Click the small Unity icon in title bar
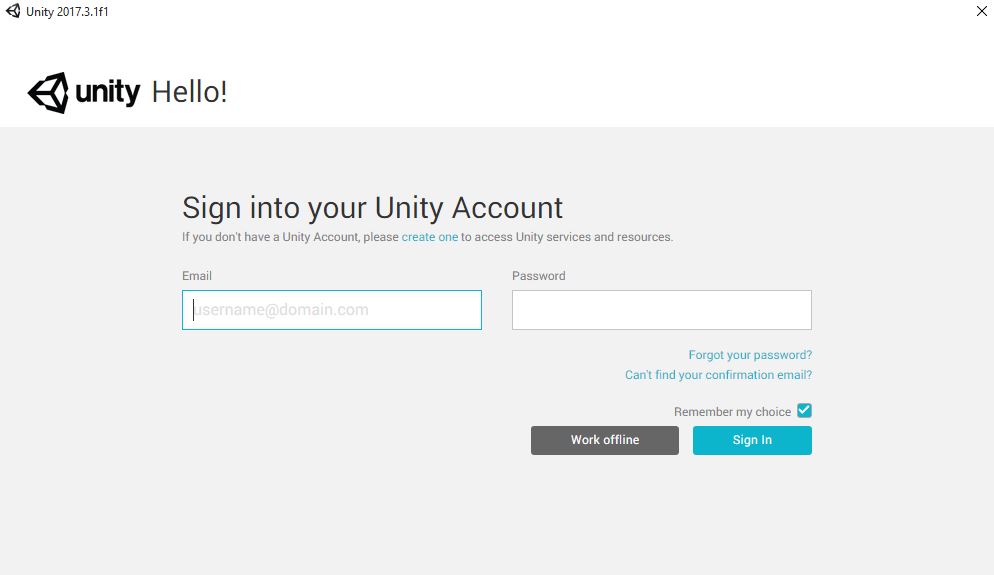 [x=13, y=11]
